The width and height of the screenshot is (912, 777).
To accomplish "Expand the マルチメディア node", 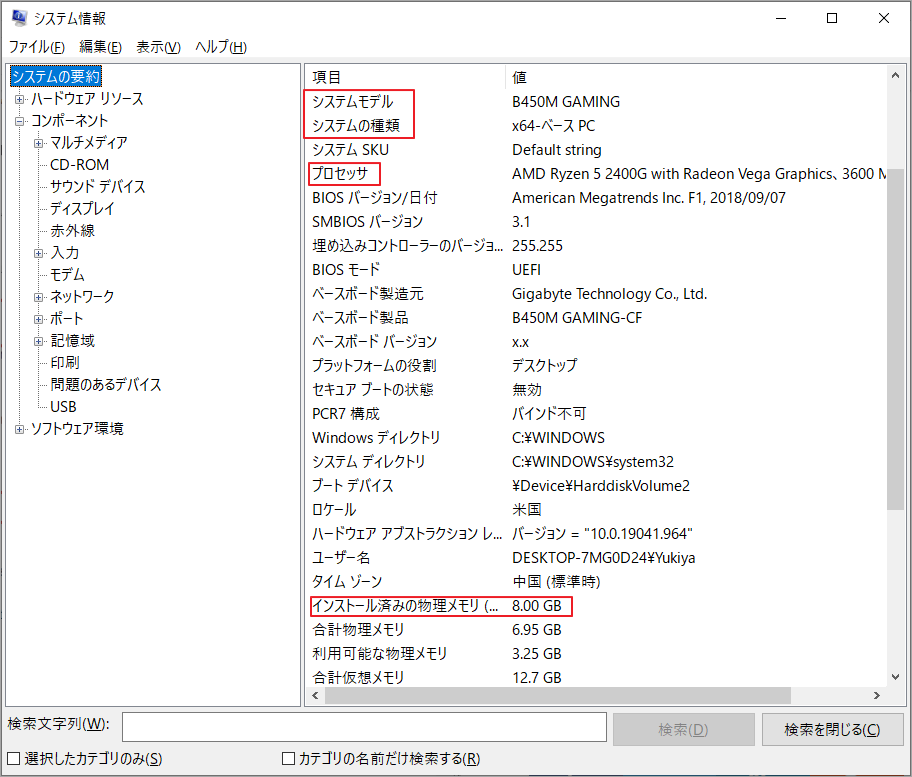I will (x=38, y=144).
